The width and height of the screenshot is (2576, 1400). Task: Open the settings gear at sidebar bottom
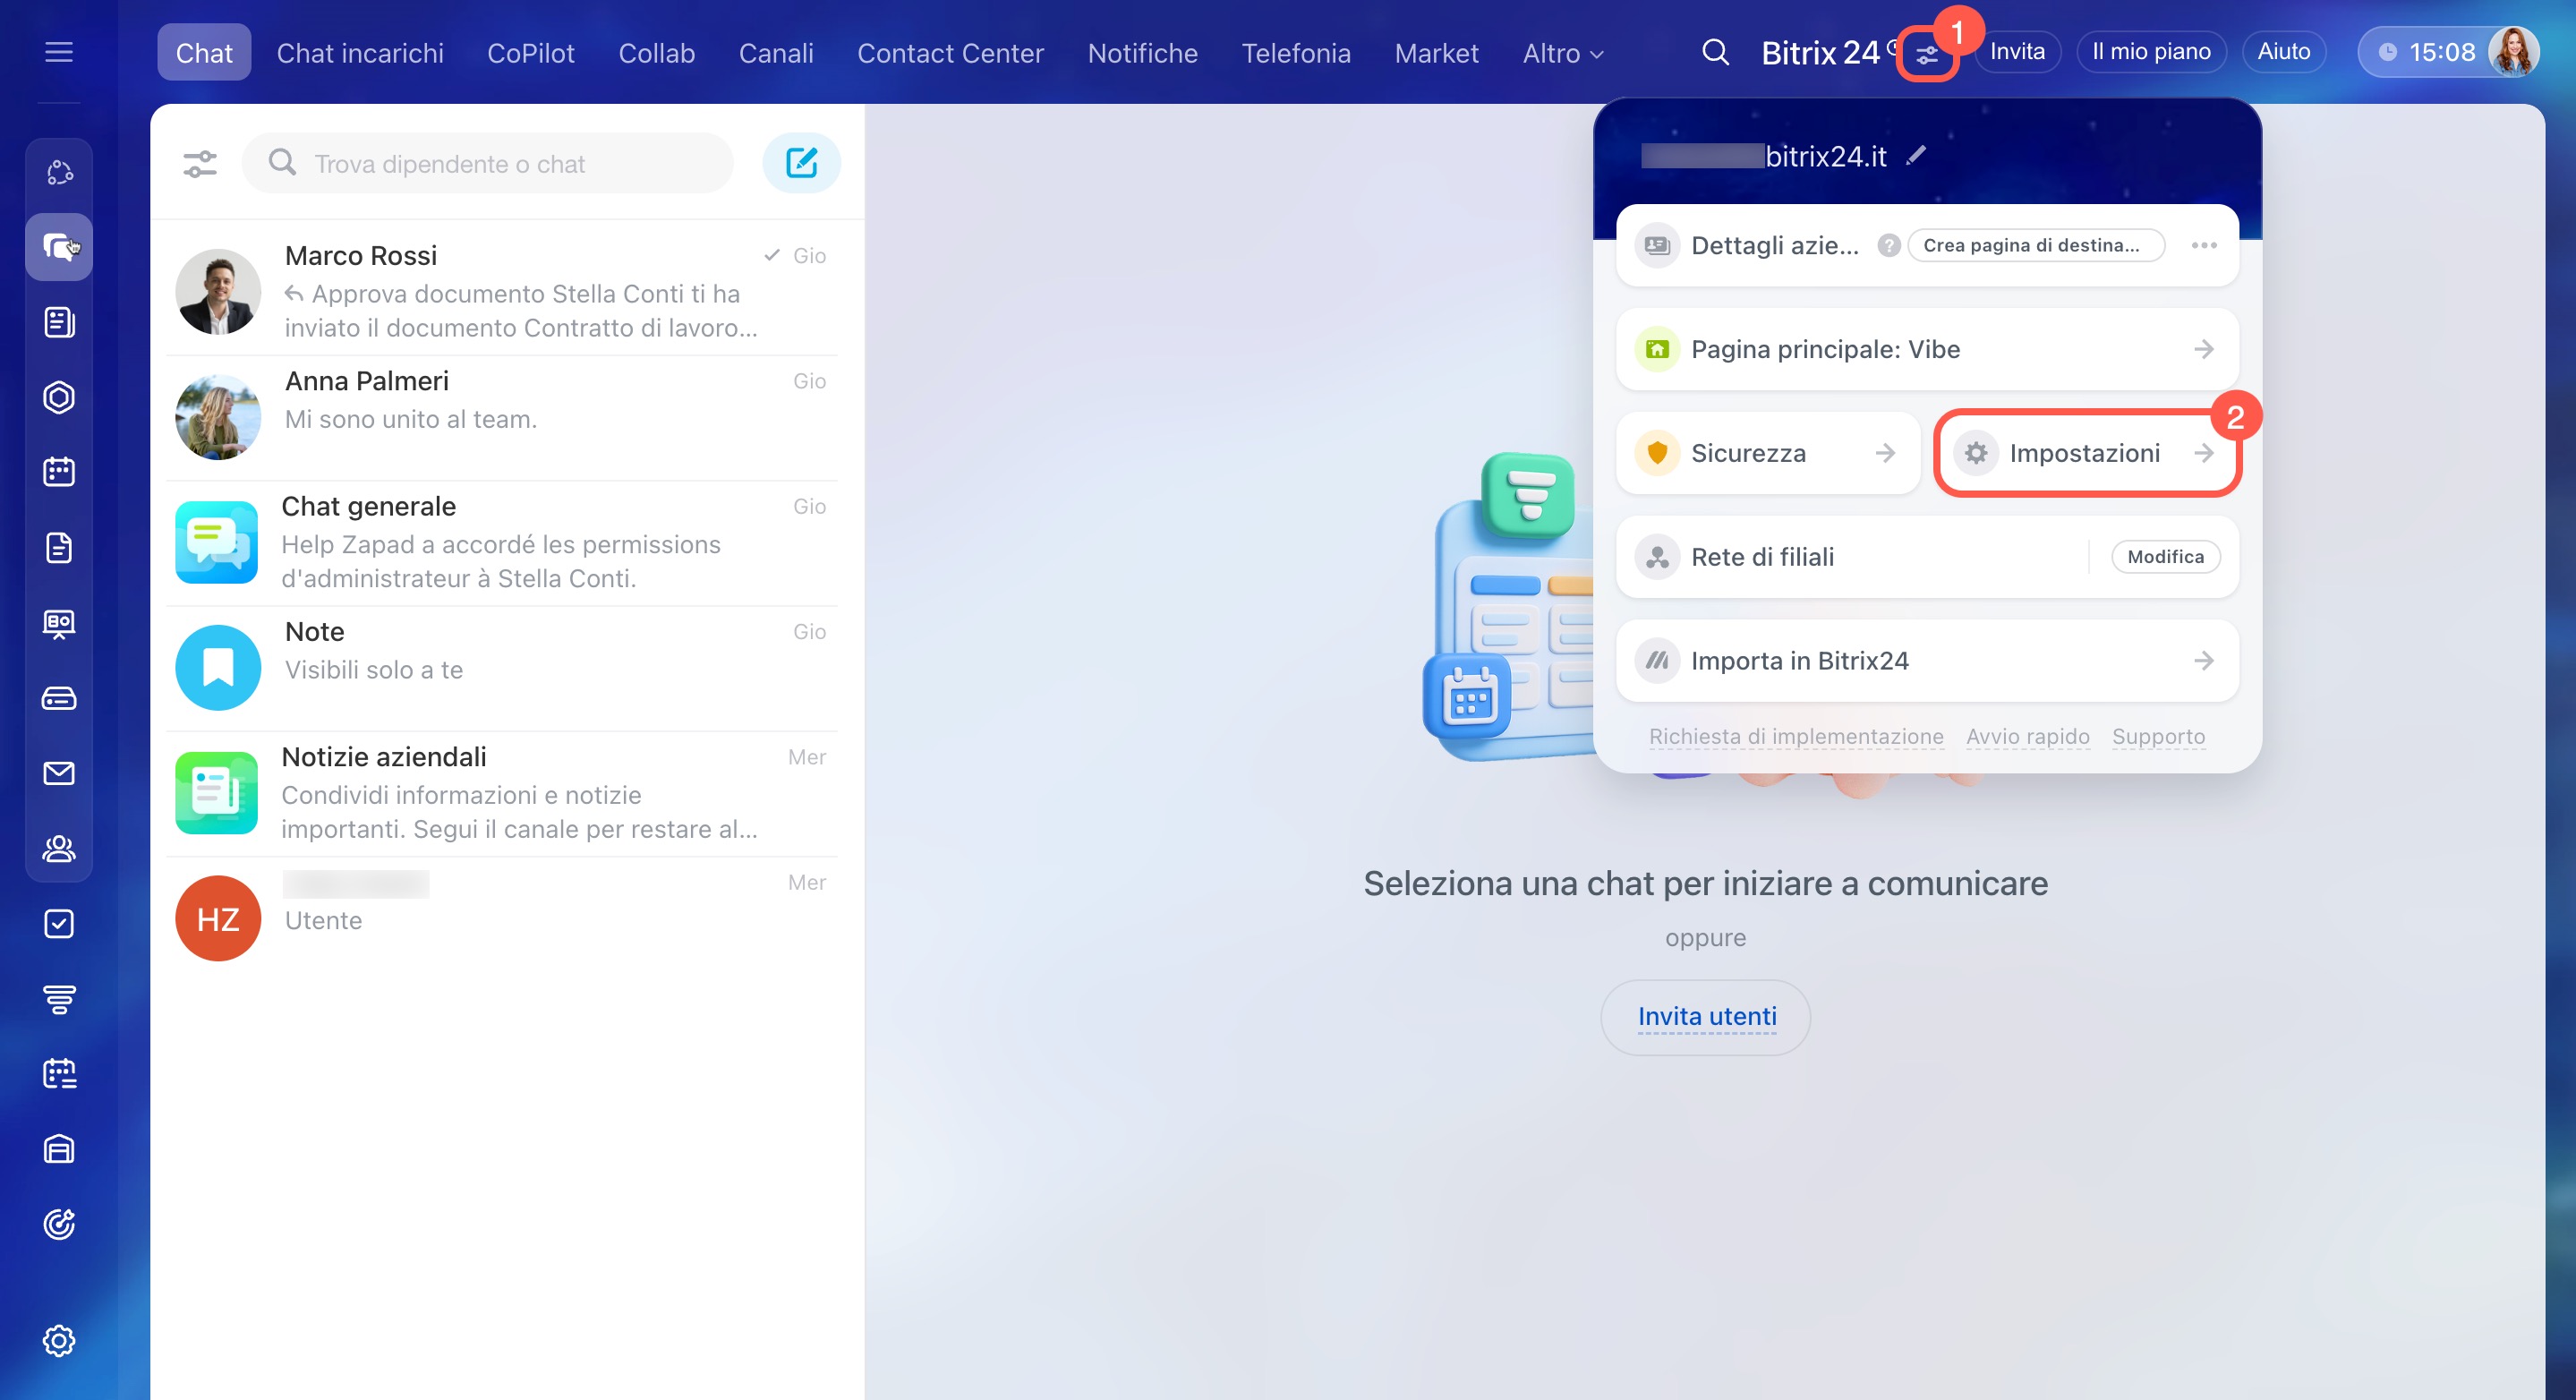[59, 1340]
